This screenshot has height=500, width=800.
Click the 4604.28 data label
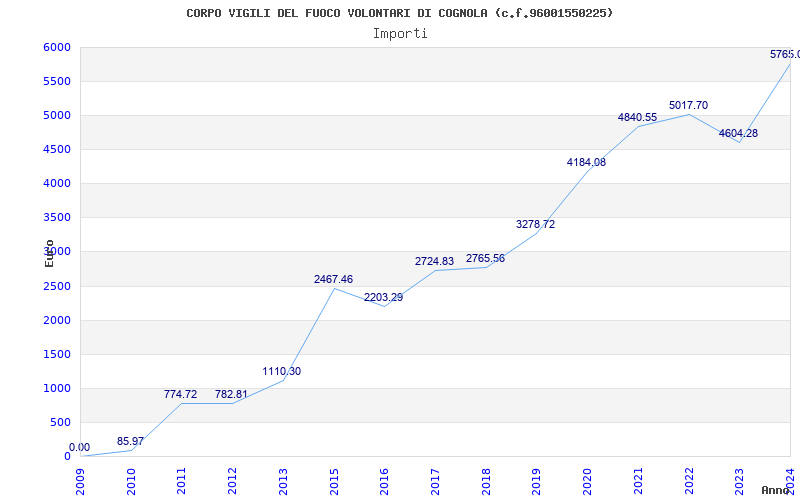pyautogui.click(x=738, y=133)
